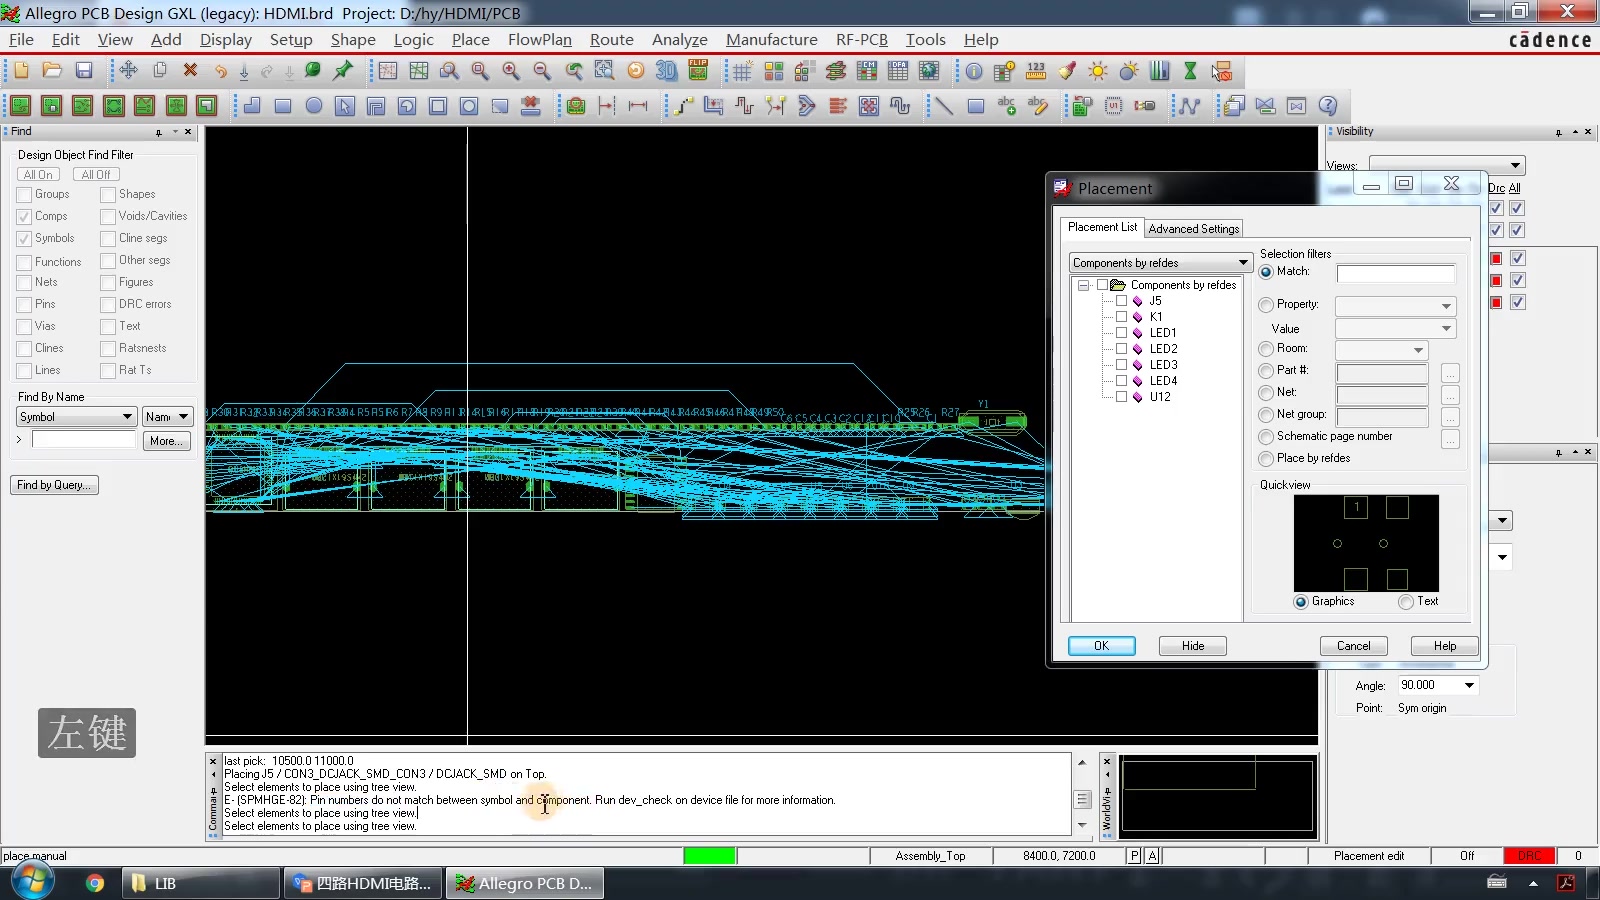The image size is (1600, 900).
Task: Toggle the Comps checkbox in Find filter
Action: click(24, 217)
